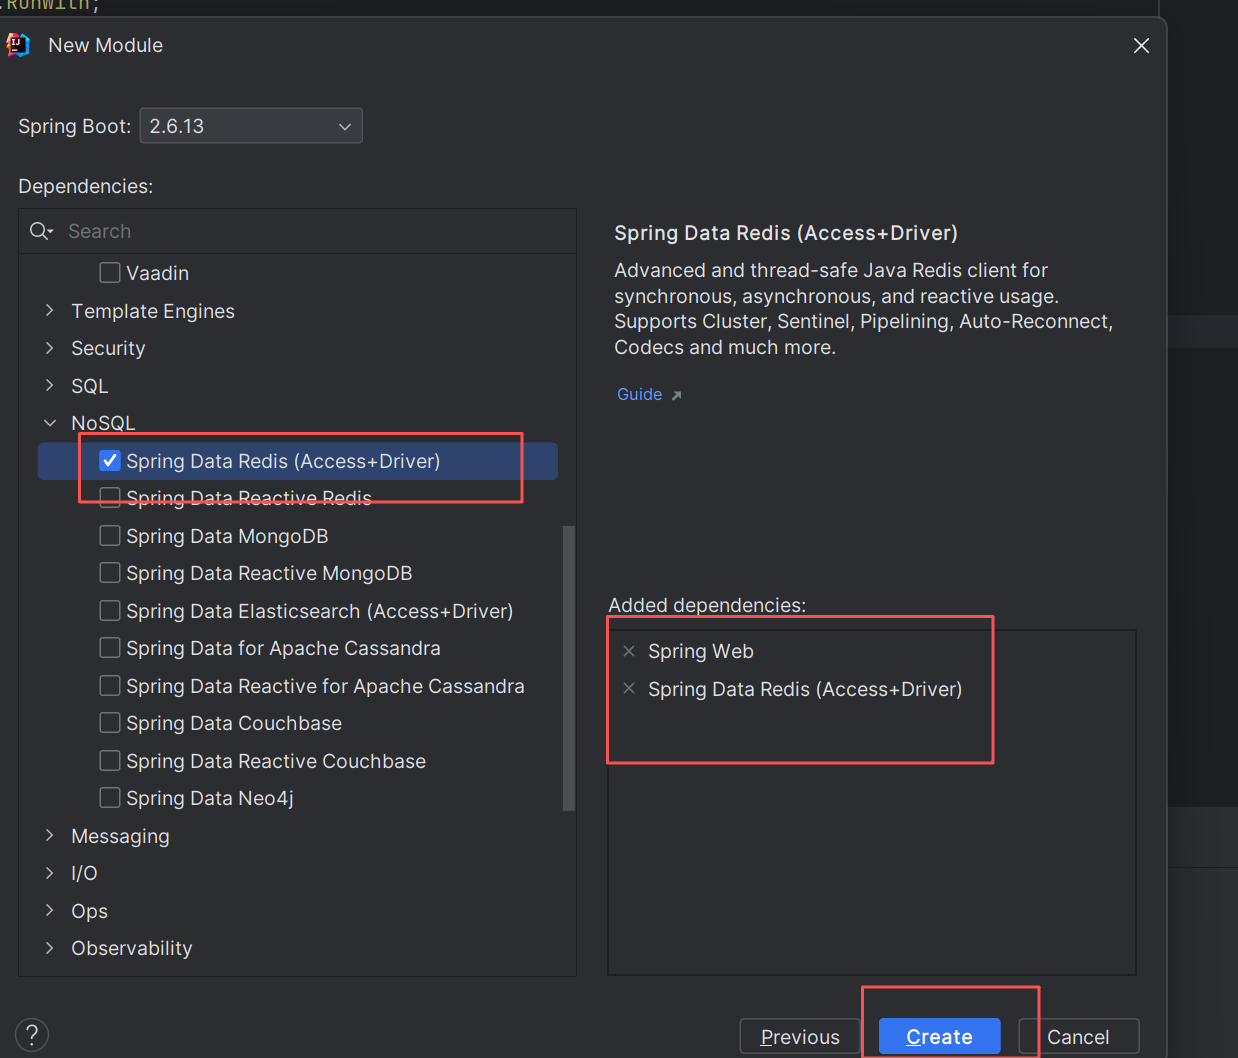Expand the Messaging category

[x=49, y=835]
